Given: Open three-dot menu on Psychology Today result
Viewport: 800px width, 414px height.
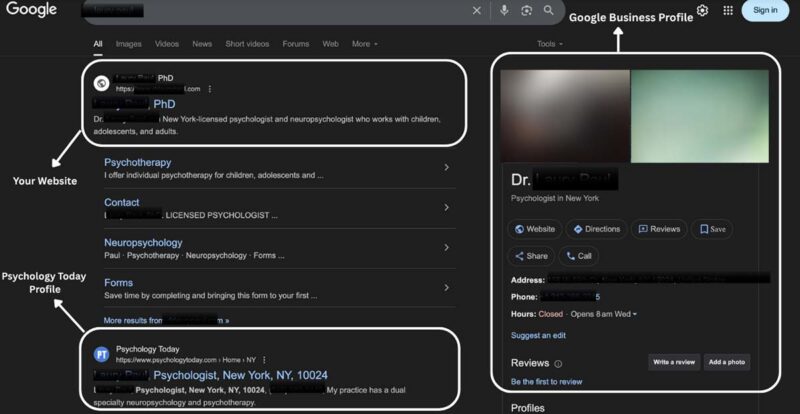Looking at the screenshot, I should coord(264,360).
